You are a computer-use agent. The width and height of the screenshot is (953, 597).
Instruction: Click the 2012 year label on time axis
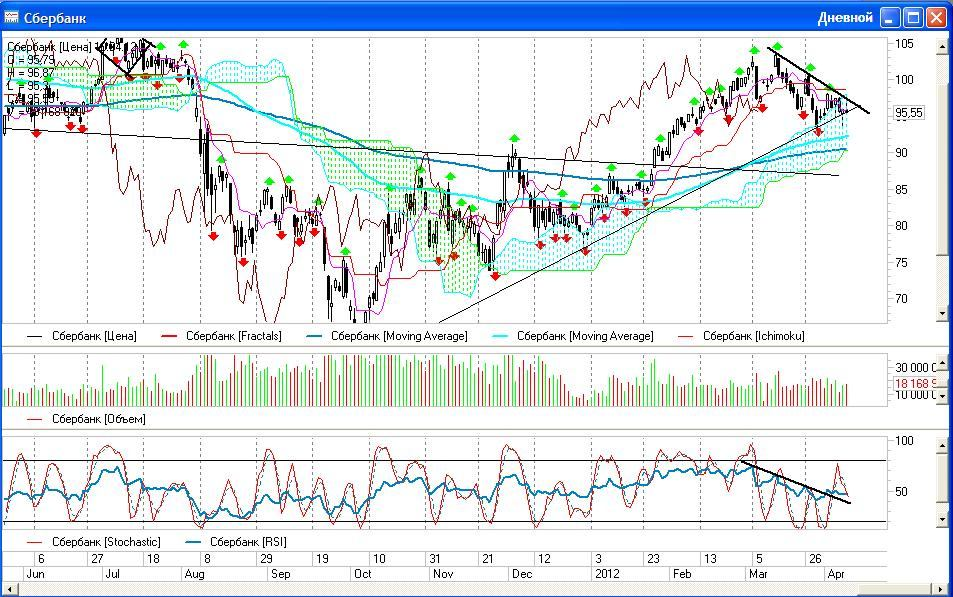607,573
